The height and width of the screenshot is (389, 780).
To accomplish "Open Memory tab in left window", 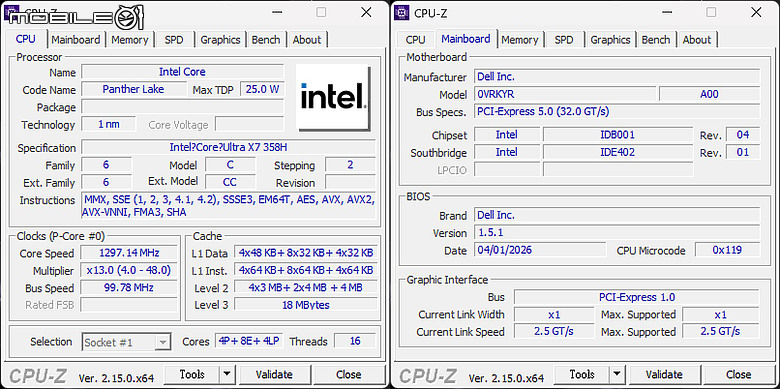I will click(x=129, y=40).
